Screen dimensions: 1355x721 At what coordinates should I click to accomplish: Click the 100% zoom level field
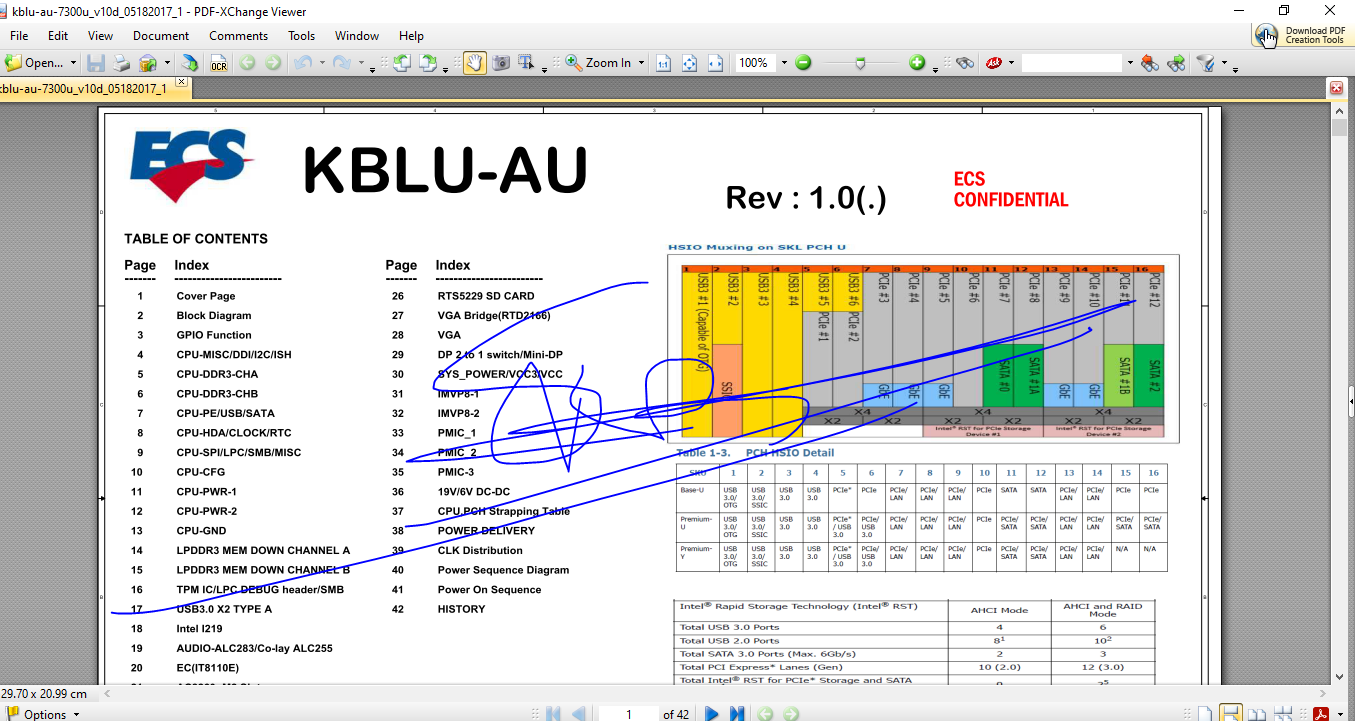coord(756,63)
